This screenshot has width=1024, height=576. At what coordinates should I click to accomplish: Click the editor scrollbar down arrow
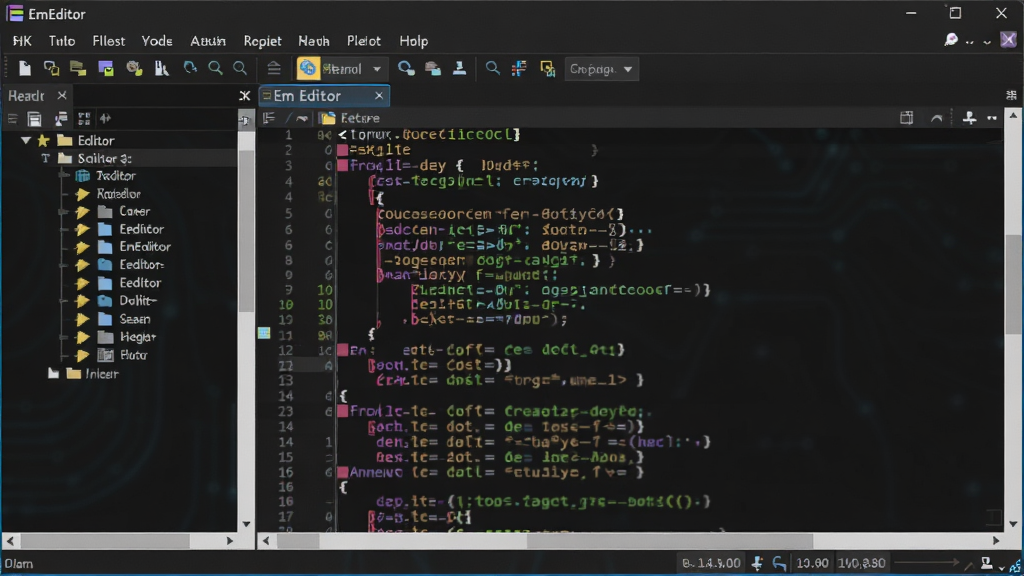[x=1013, y=524]
